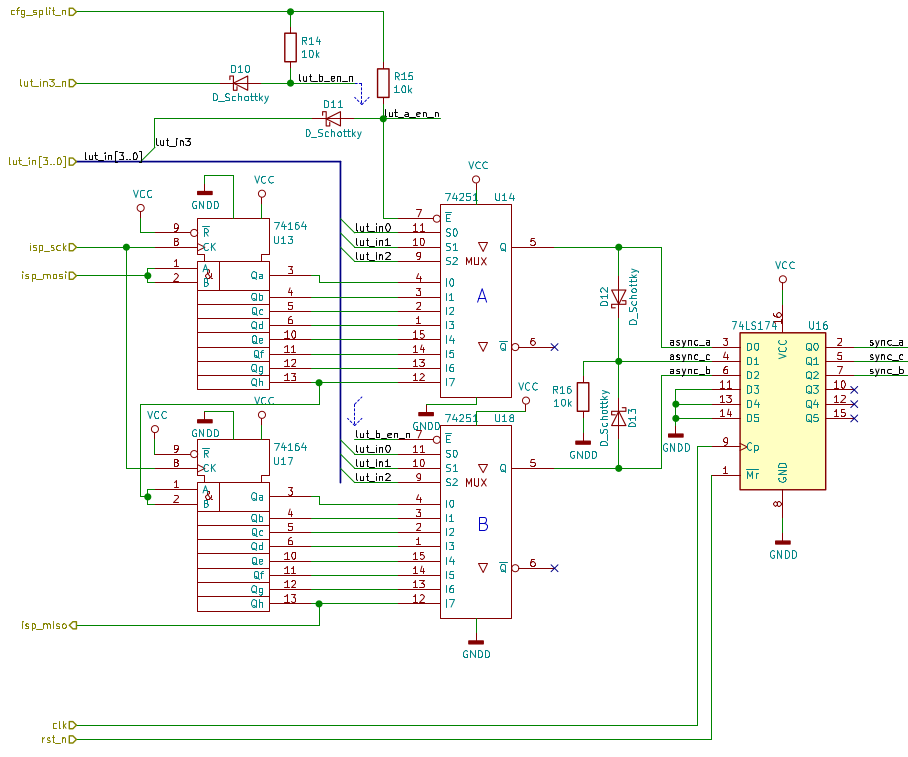Click the GNDD symbol below U16
This screenshot has height=757, width=908.
point(783,543)
